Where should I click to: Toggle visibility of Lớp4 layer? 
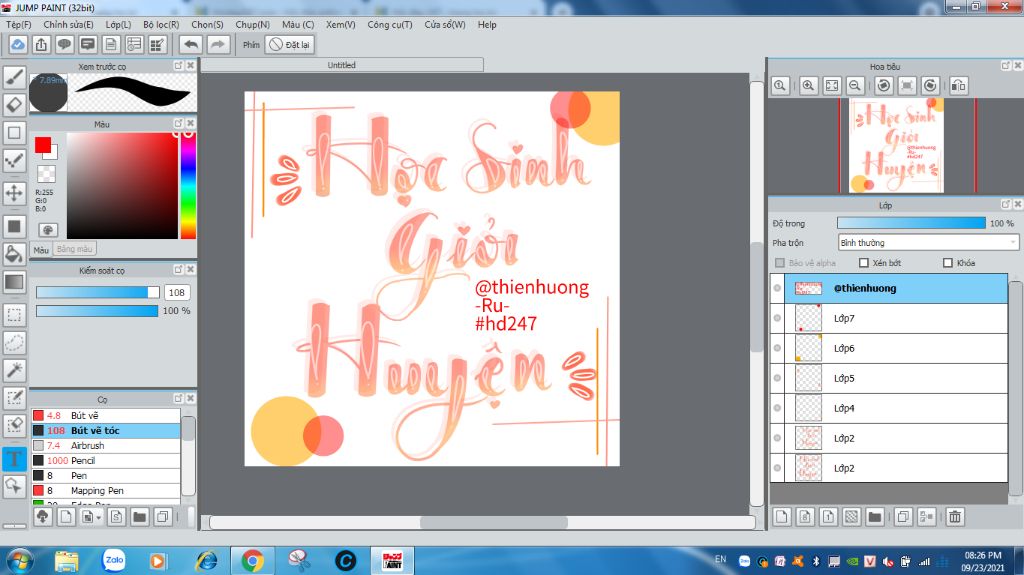pos(777,408)
